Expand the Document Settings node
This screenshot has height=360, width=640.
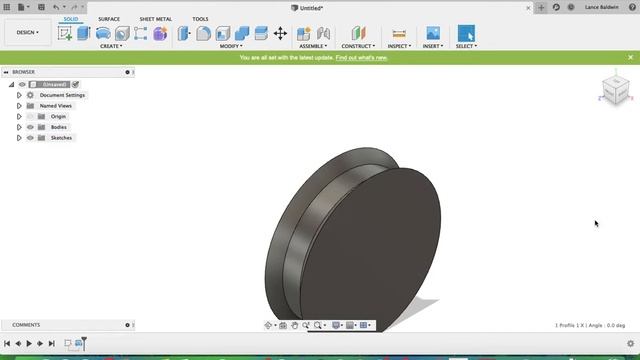click(19, 95)
